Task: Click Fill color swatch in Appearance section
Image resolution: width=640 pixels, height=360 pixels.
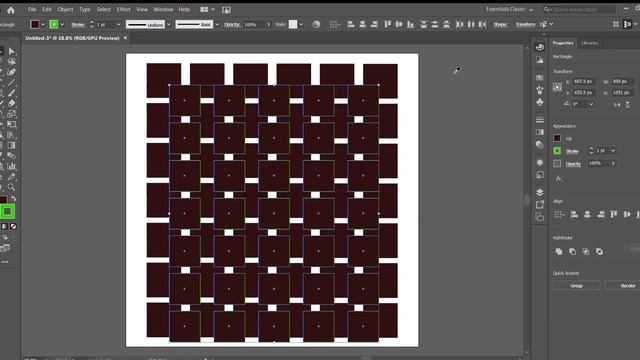Action: tap(557, 138)
